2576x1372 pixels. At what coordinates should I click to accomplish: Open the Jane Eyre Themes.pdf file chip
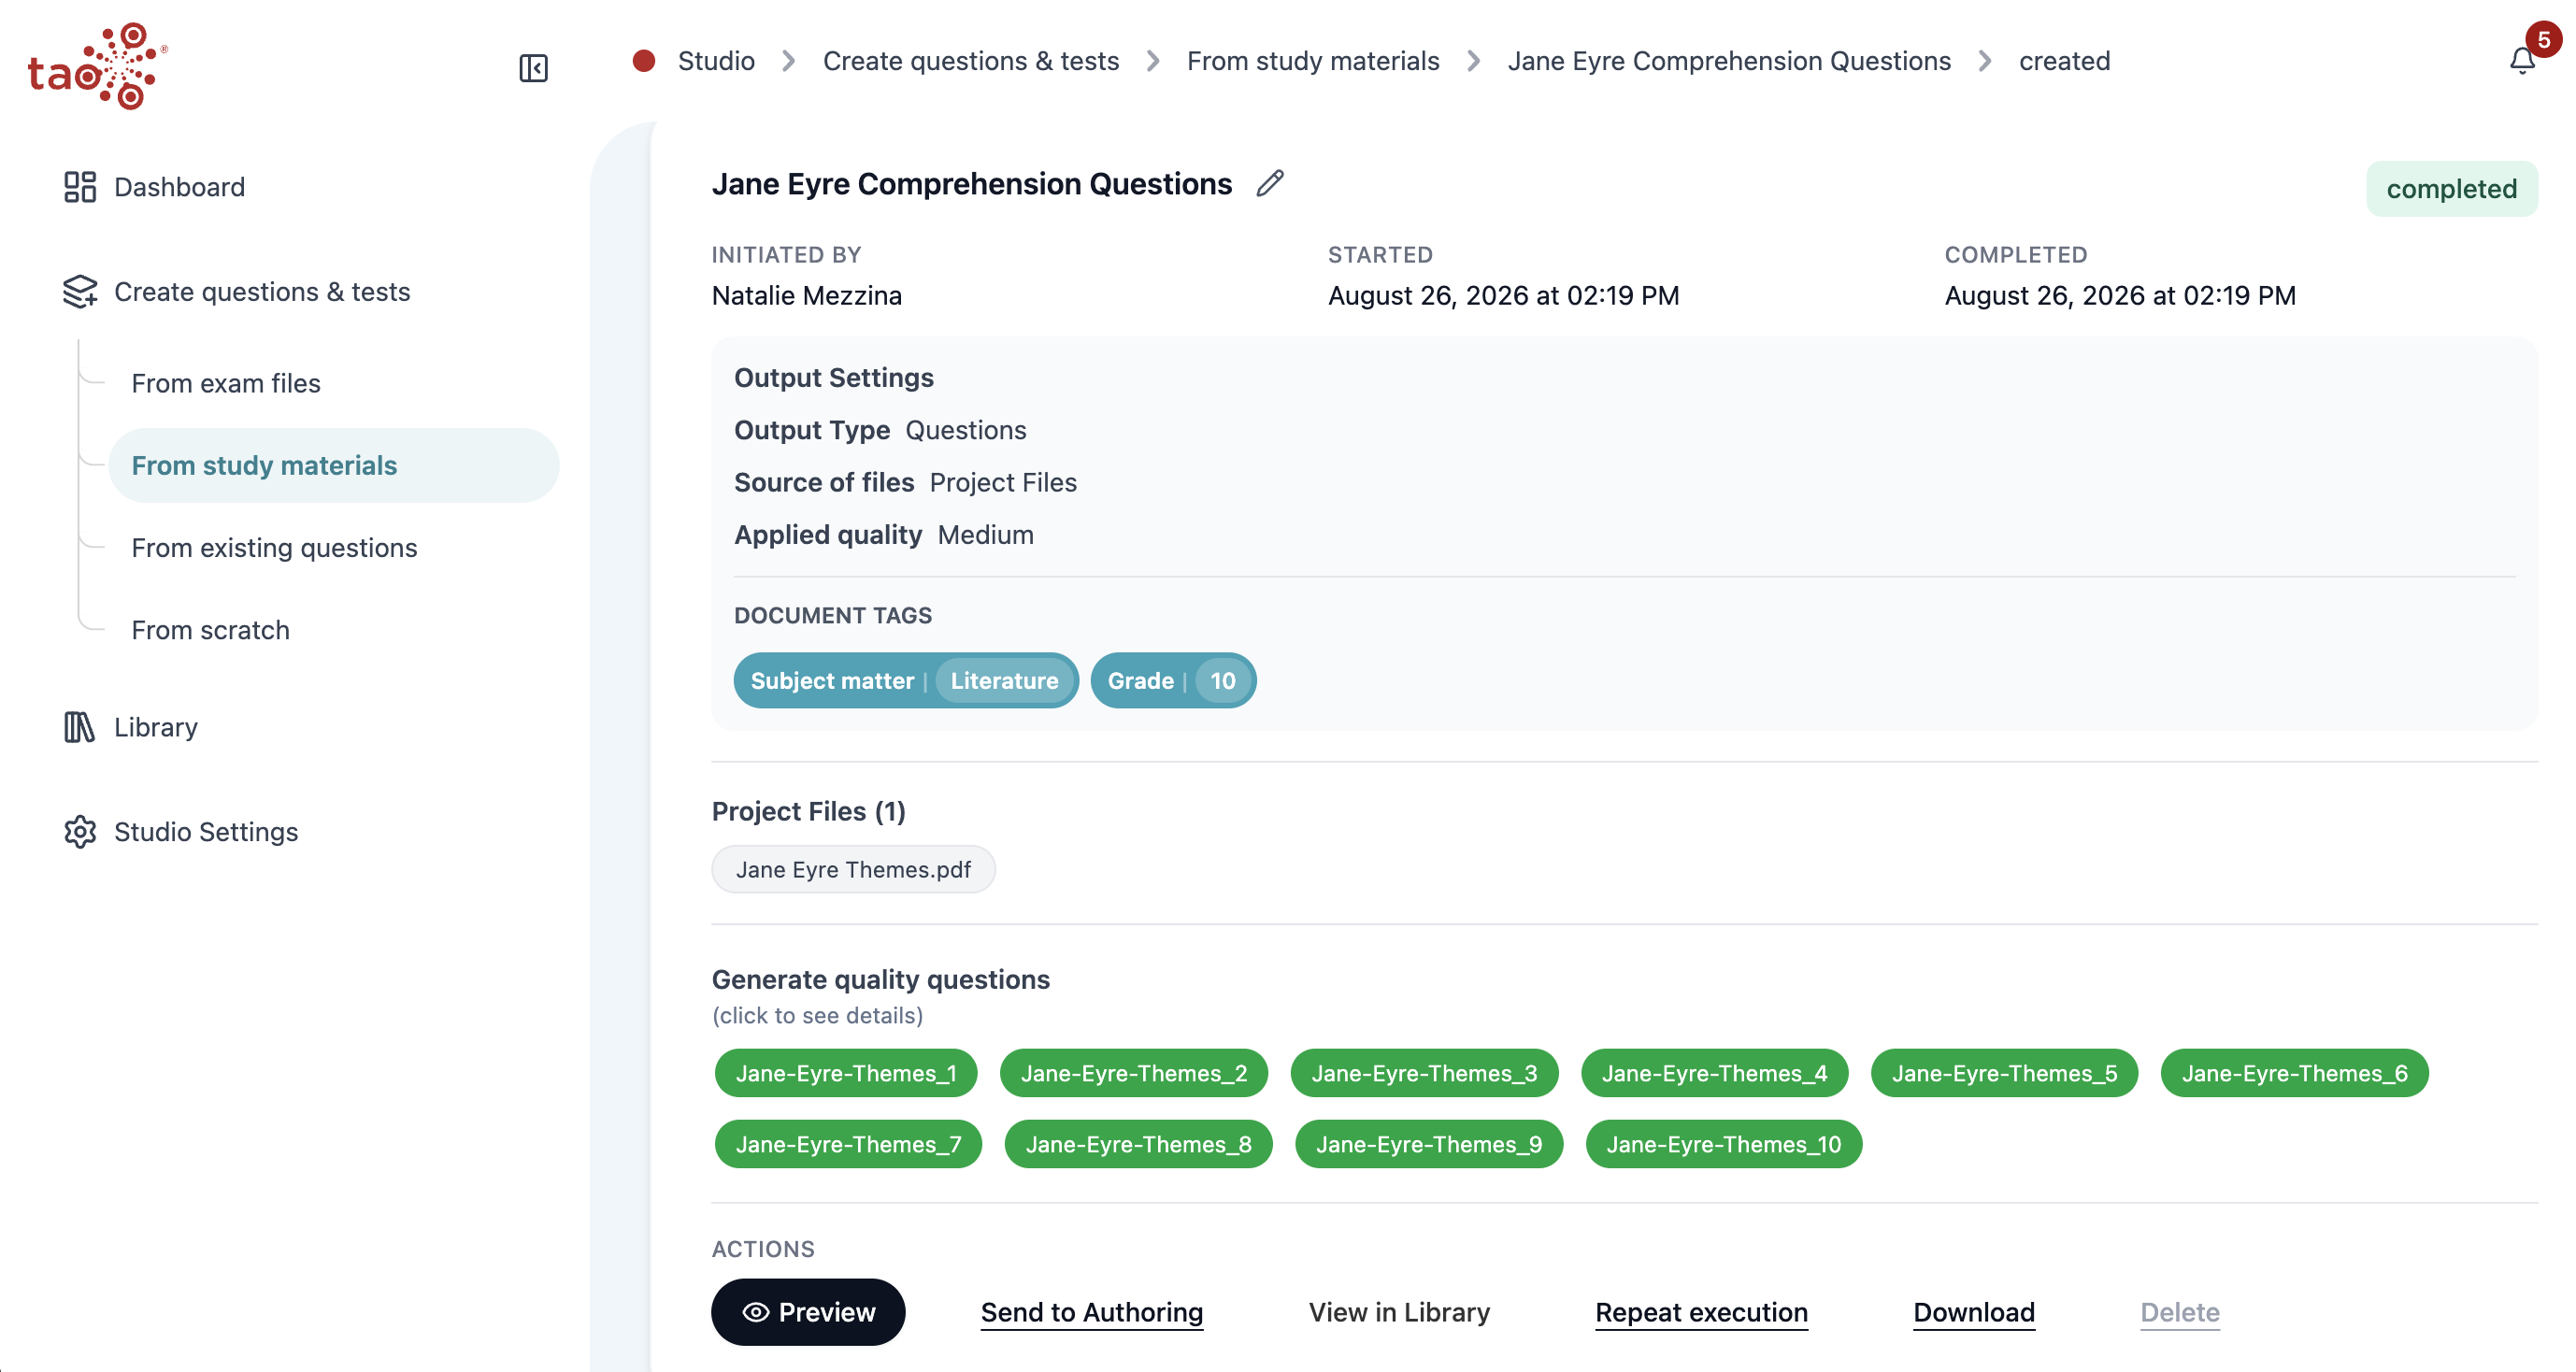853,870
